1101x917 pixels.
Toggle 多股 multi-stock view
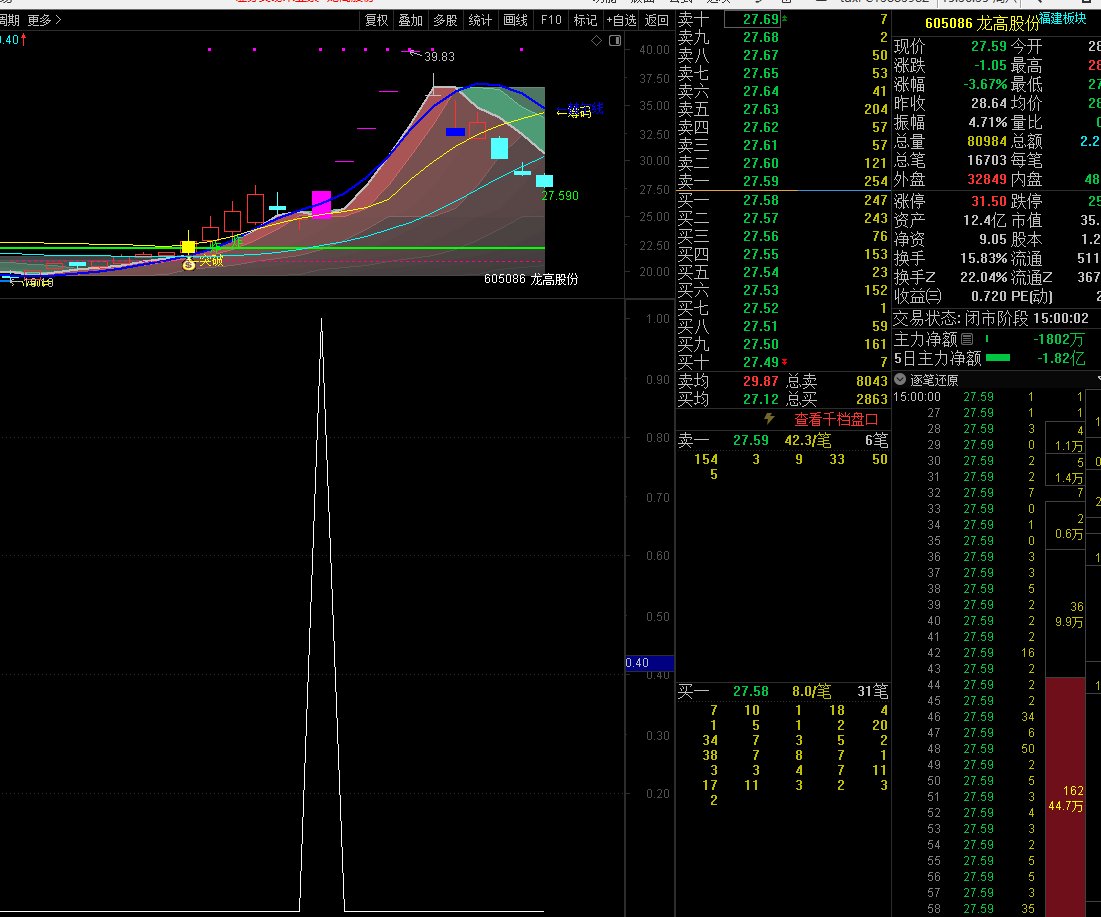coord(445,19)
